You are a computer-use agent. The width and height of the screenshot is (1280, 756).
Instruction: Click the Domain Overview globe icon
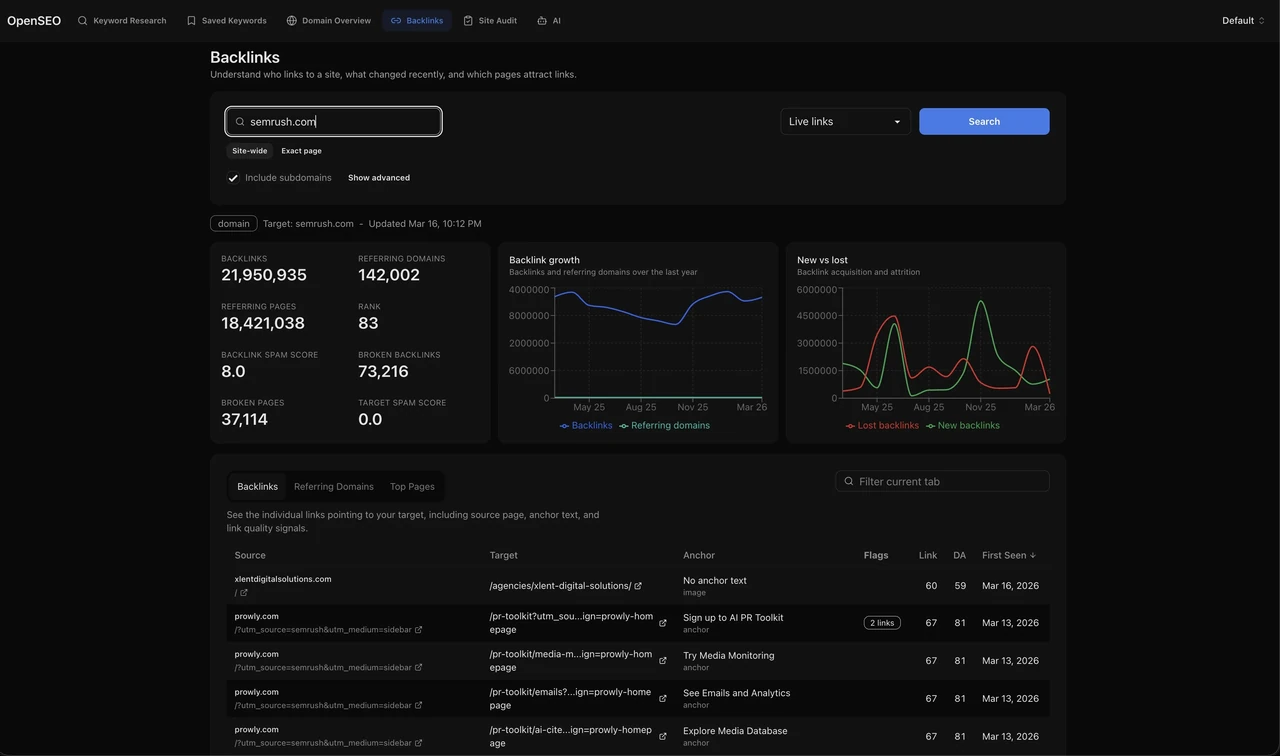[x=292, y=21]
